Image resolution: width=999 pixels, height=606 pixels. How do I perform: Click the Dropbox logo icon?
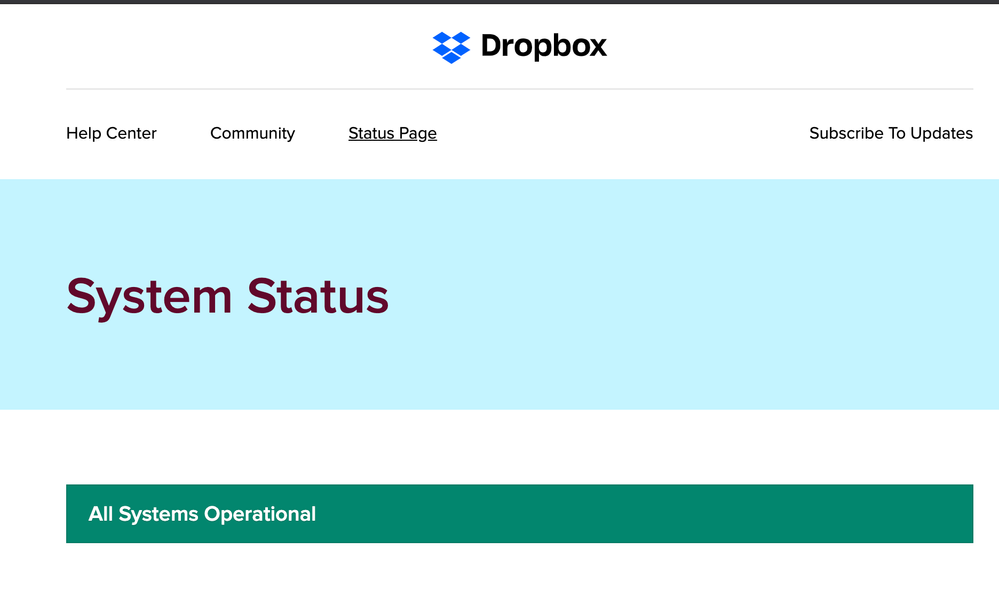click(x=451, y=47)
